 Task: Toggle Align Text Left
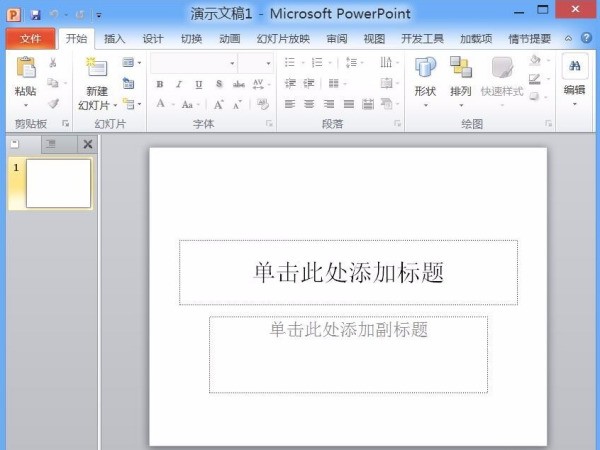[290, 104]
